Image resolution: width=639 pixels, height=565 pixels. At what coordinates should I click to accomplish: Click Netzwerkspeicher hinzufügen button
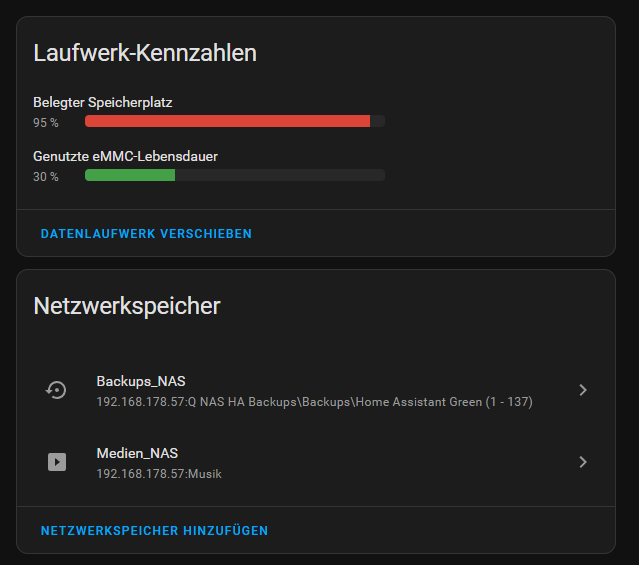pos(154,530)
